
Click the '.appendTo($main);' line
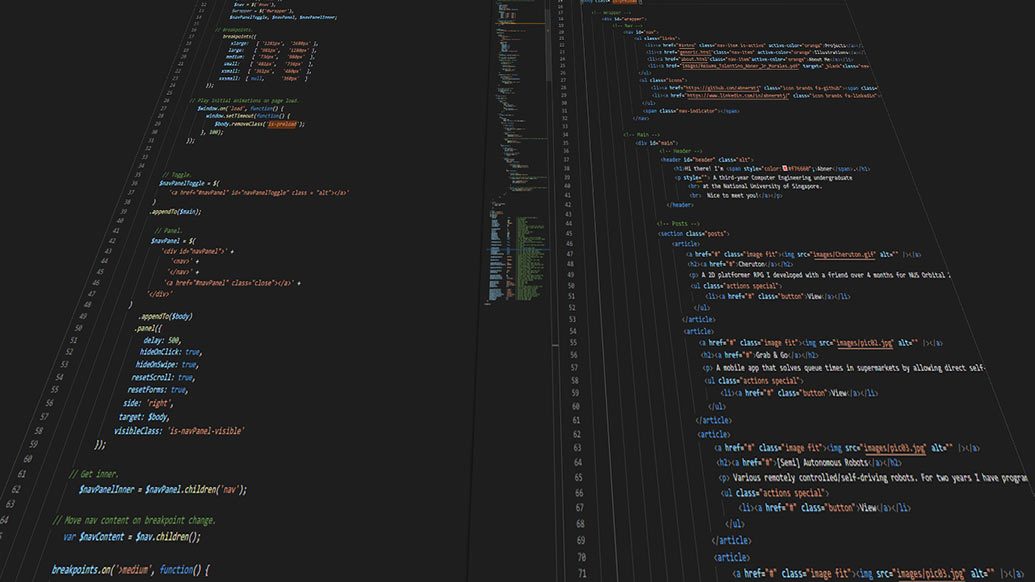click(176, 212)
